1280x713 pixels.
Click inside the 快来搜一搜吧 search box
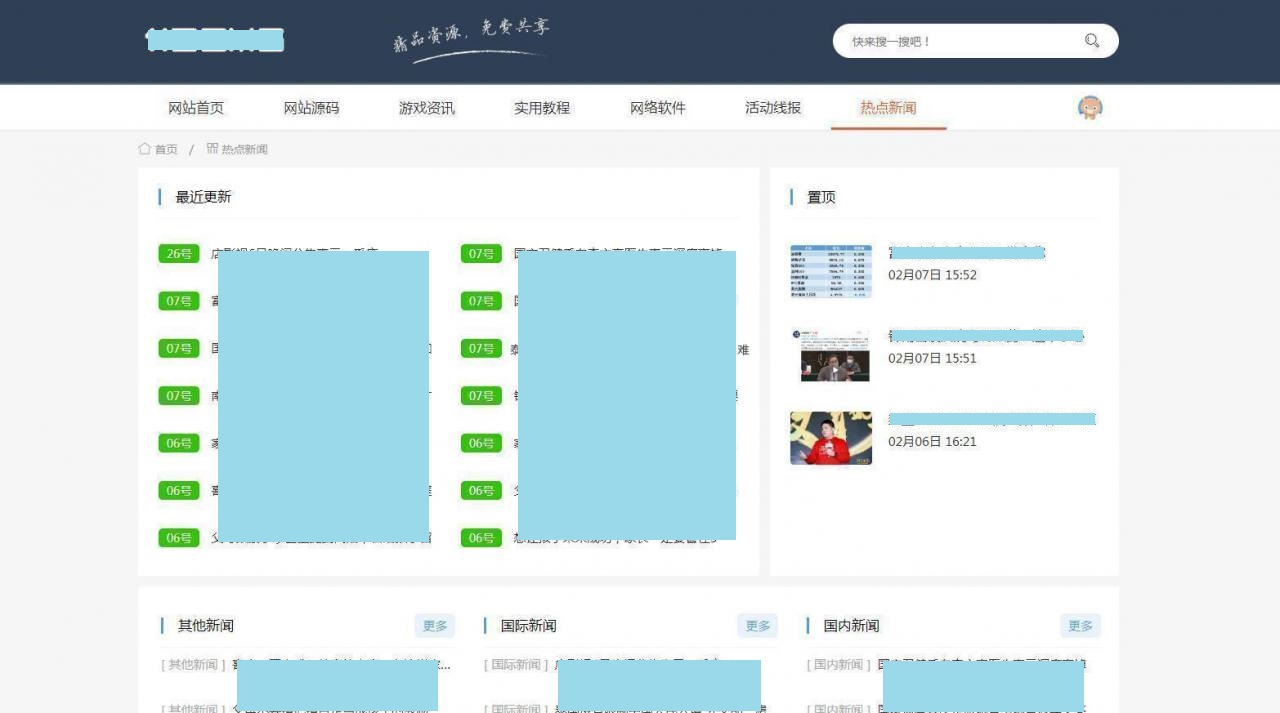click(x=950, y=41)
